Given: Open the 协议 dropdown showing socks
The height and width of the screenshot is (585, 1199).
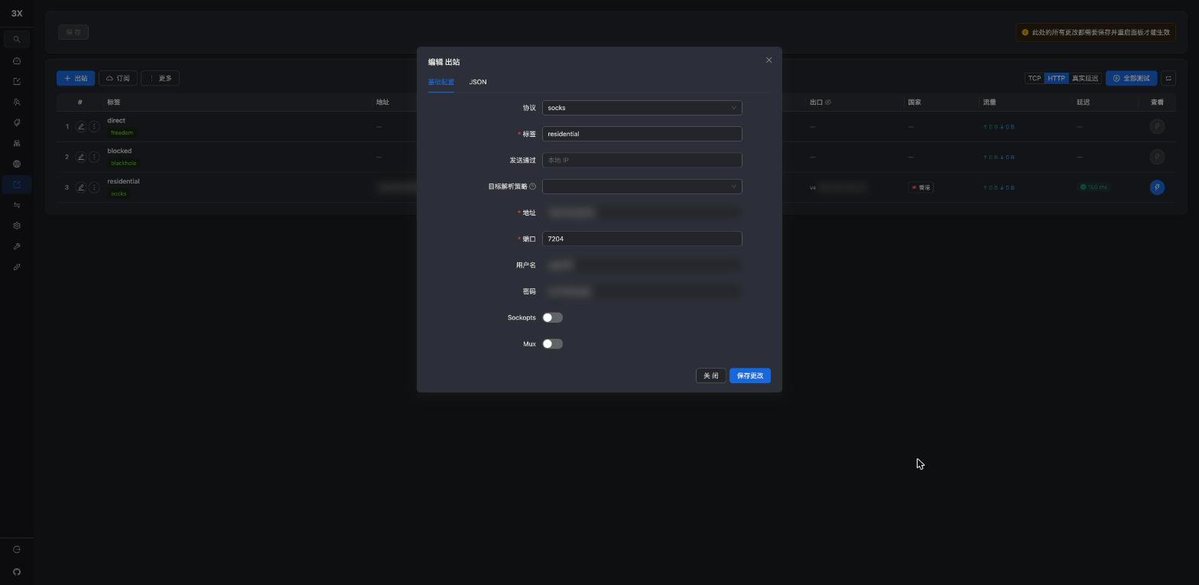Looking at the screenshot, I should click(x=642, y=108).
